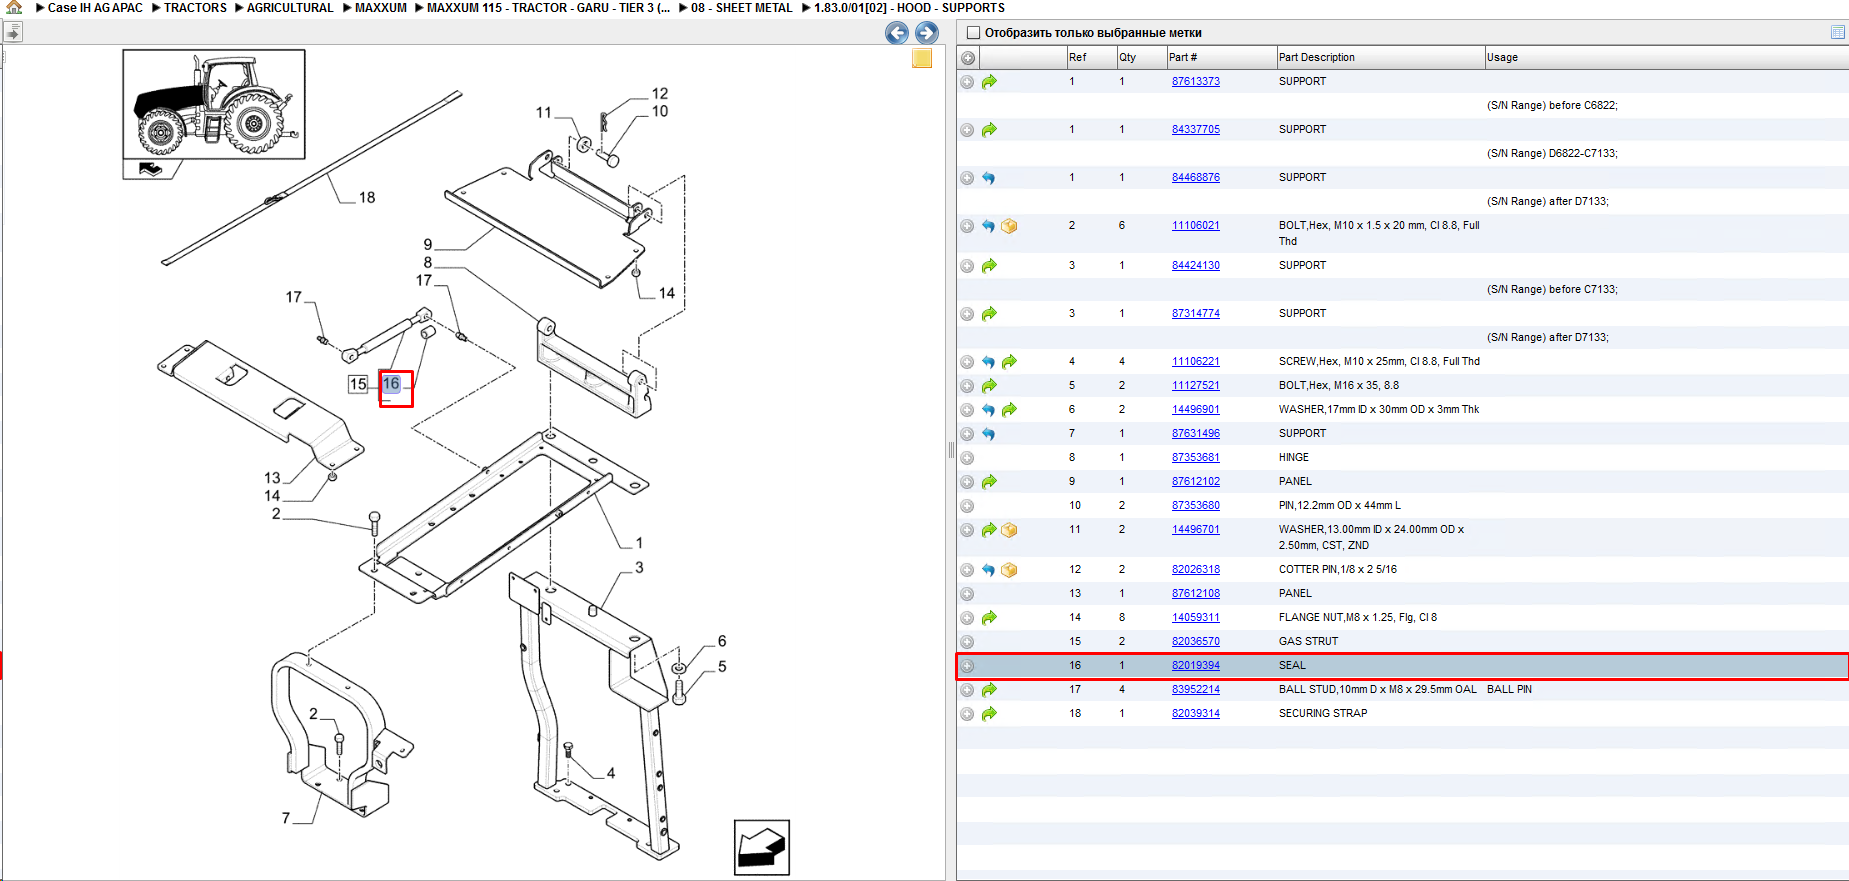This screenshot has height=881, width=1849.
Task: Go to the home icon in breadcrumb
Action: (x=14, y=7)
